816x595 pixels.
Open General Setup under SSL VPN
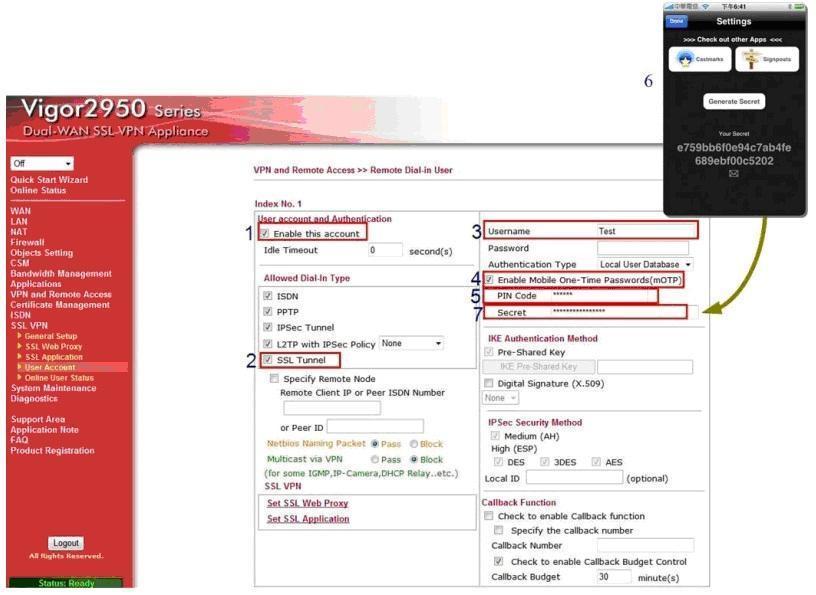[x=50, y=336]
